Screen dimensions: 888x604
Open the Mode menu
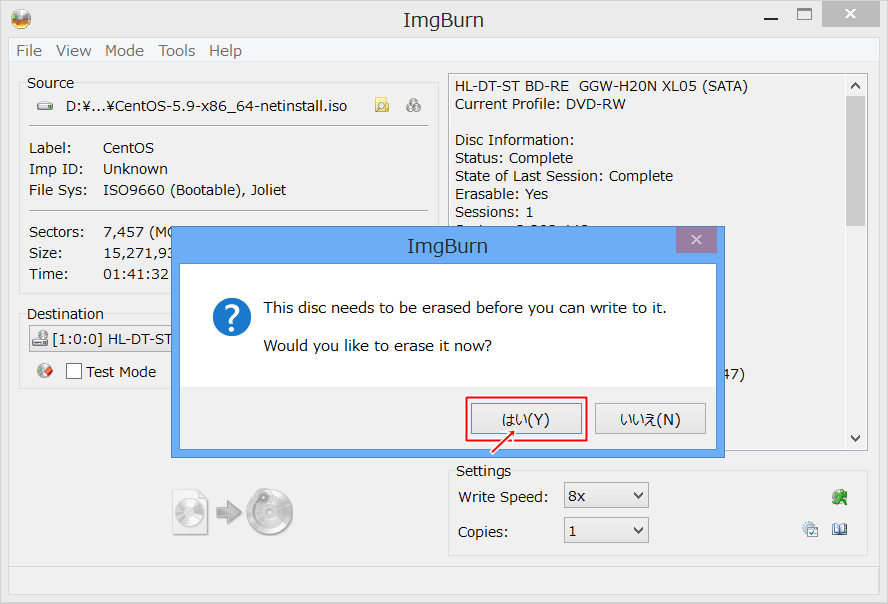pyautogui.click(x=124, y=50)
